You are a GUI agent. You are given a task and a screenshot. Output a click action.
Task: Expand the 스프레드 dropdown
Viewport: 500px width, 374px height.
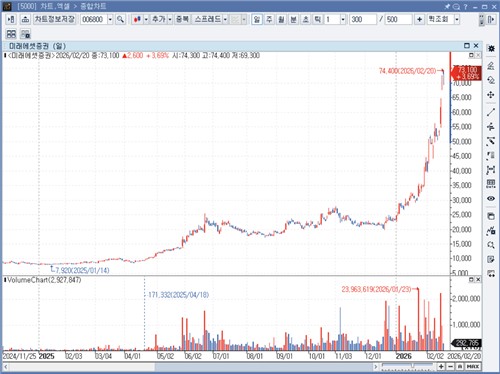pos(225,19)
